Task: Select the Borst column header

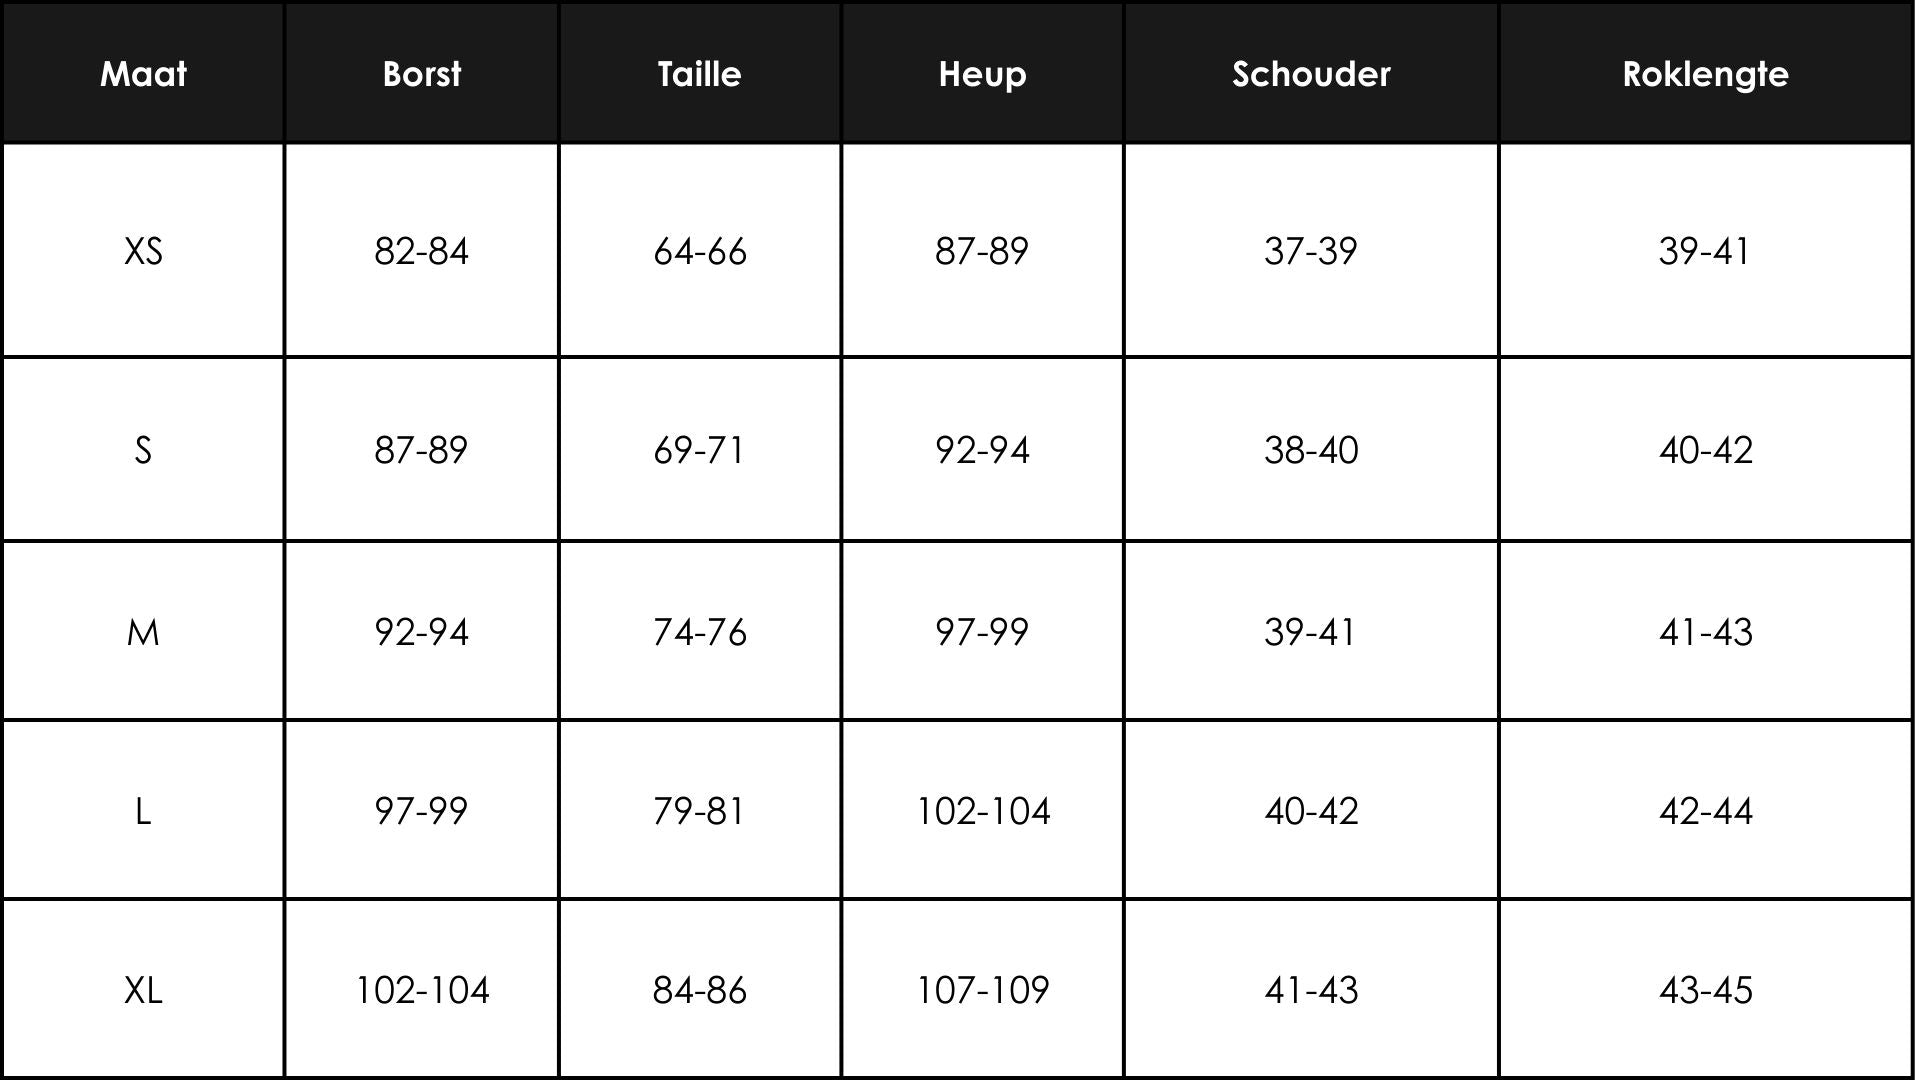Action: coord(422,74)
